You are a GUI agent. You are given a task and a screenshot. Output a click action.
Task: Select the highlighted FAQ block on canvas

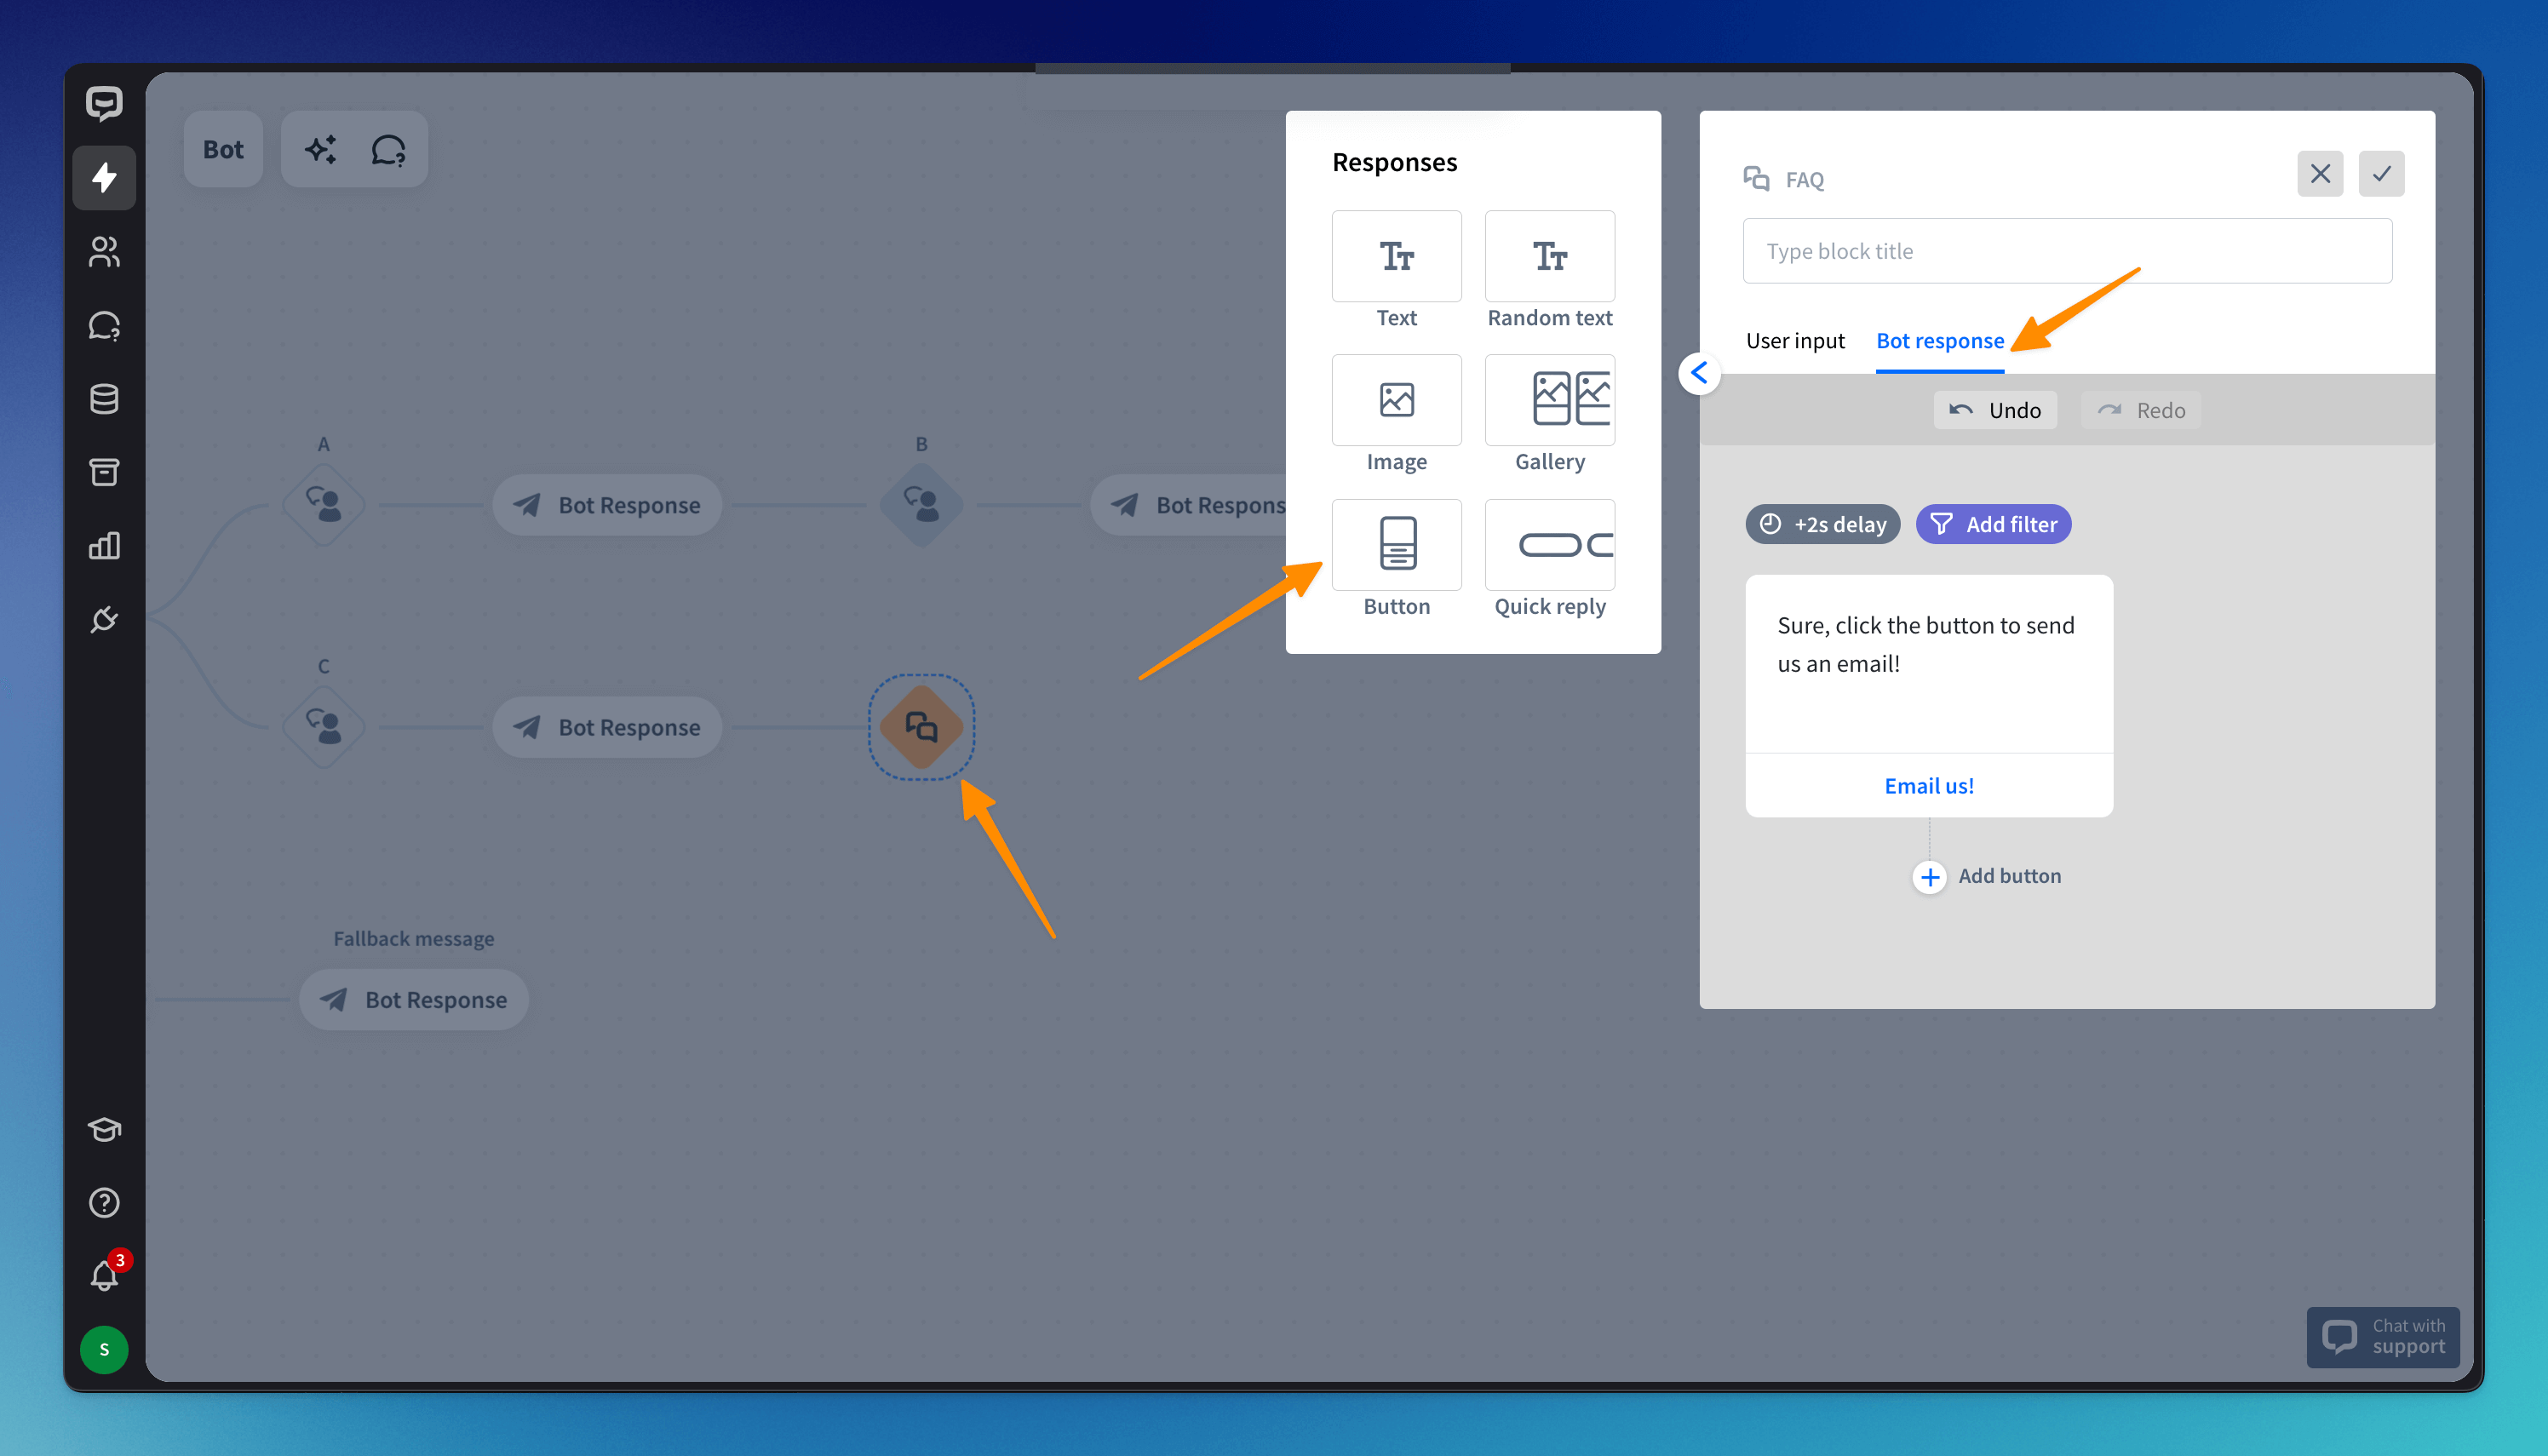[x=920, y=727]
